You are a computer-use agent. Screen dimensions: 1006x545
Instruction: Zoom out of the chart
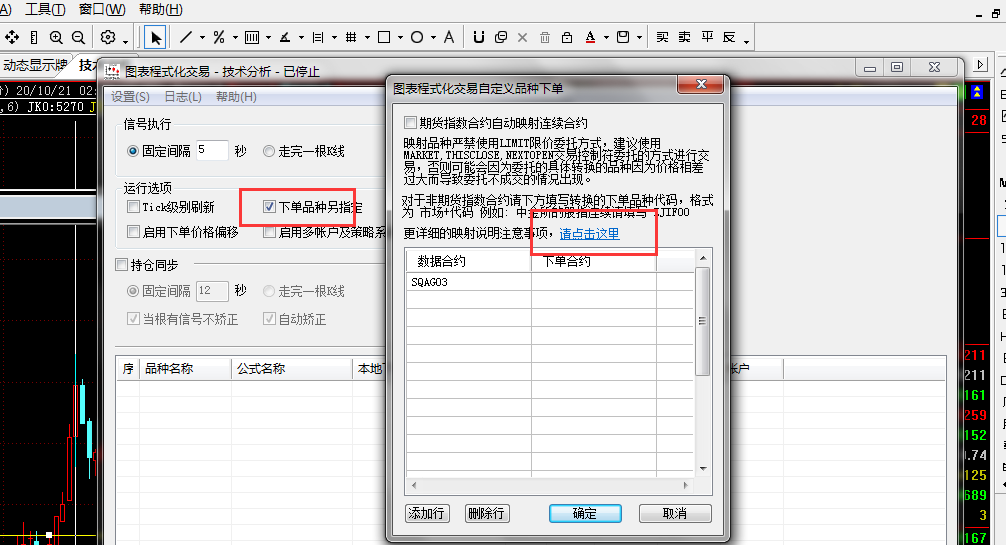tap(78, 37)
